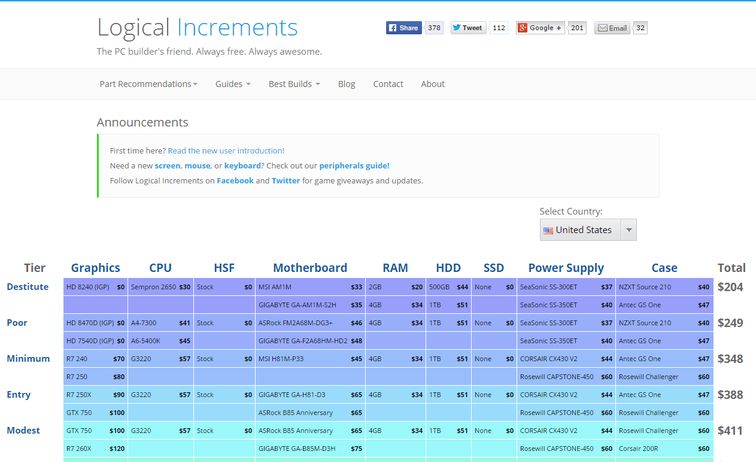Image resolution: width=756 pixels, height=462 pixels.
Task: Click the Google+ share button
Action: coord(540,28)
